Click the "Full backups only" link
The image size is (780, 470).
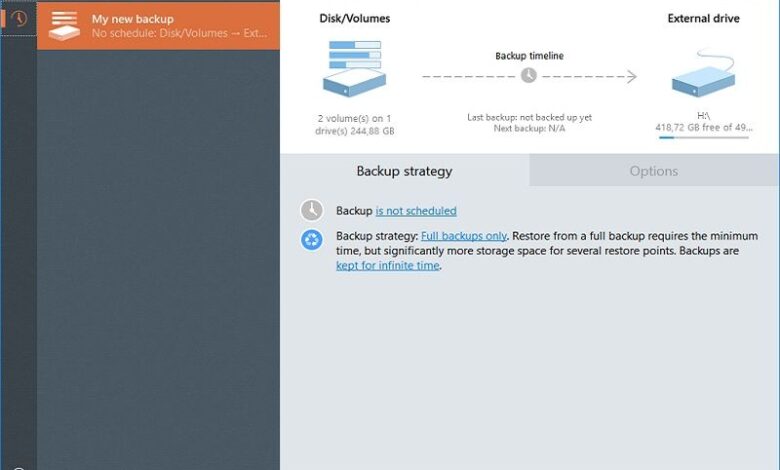pos(463,236)
